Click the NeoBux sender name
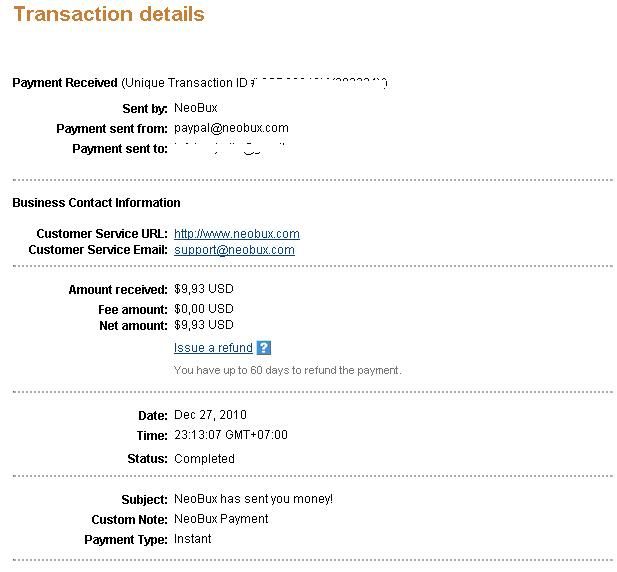Viewport: 617px width, 572px height. pyautogui.click(x=196, y=108)
